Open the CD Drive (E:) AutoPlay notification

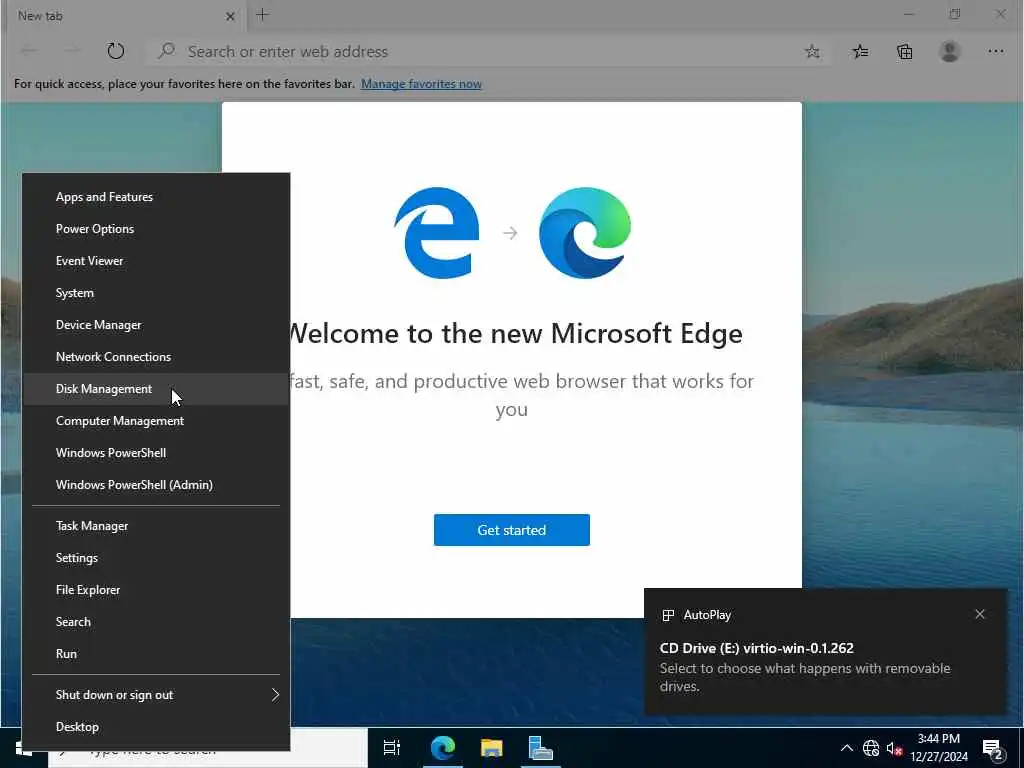pos(825,652)
